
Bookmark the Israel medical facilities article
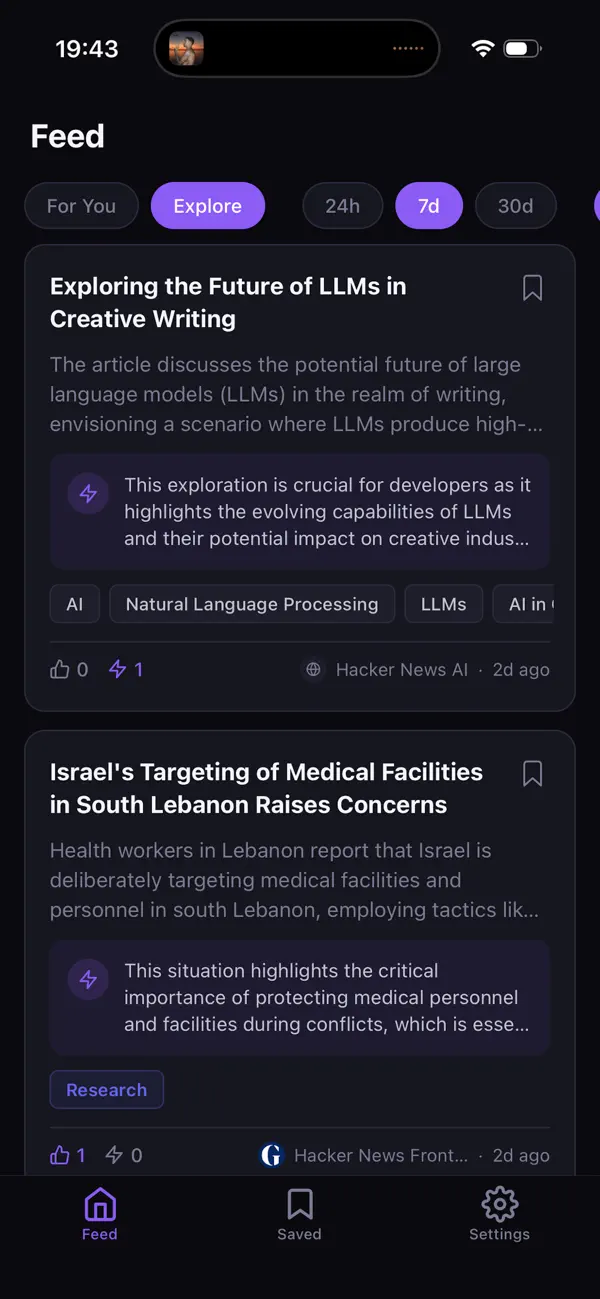(532, 774)
